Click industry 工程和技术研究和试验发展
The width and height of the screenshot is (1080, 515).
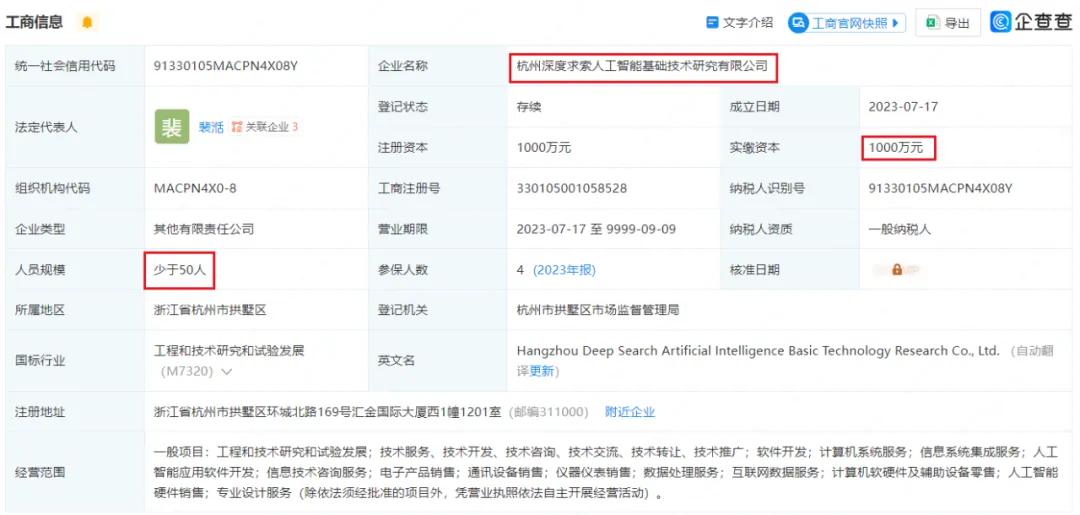point(229,351)
